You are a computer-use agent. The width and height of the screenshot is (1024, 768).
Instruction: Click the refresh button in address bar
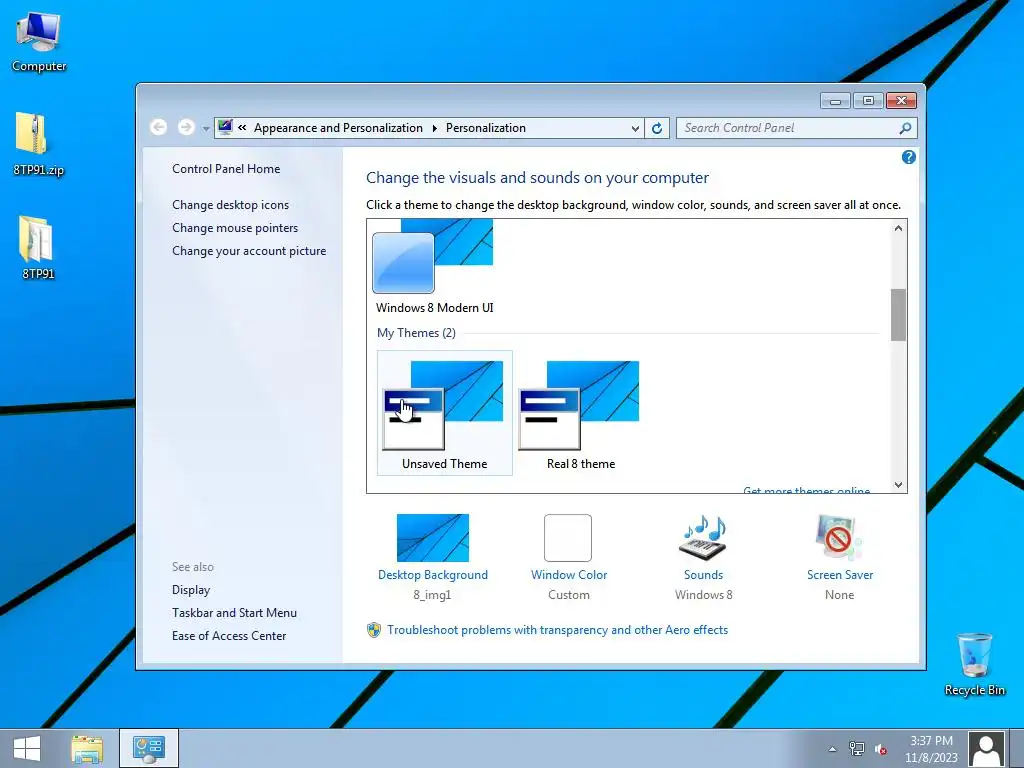[x=657, y=128]
